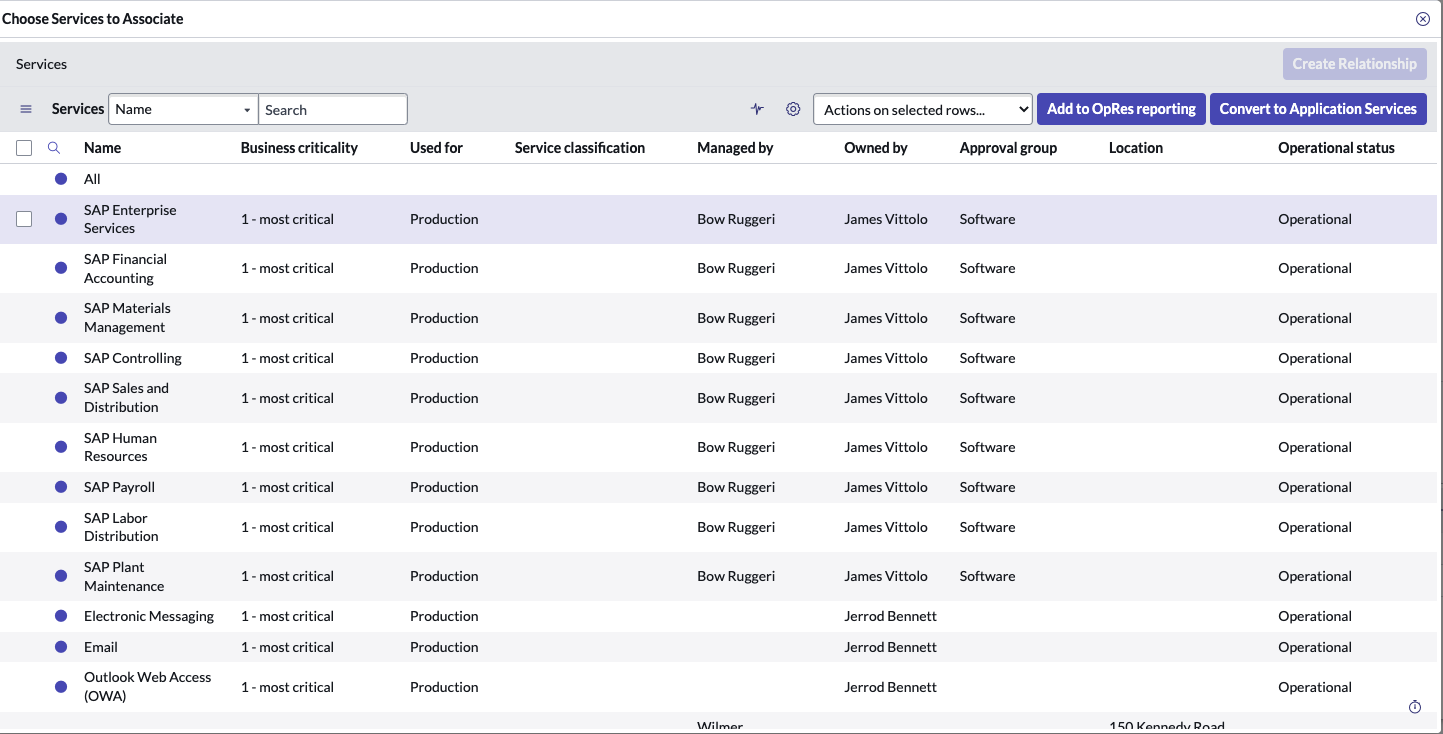This screenshot has width=1443, height=734.
Task: Click the 'Outlook Web Access (OWA)' name
Action: point(147,687)
